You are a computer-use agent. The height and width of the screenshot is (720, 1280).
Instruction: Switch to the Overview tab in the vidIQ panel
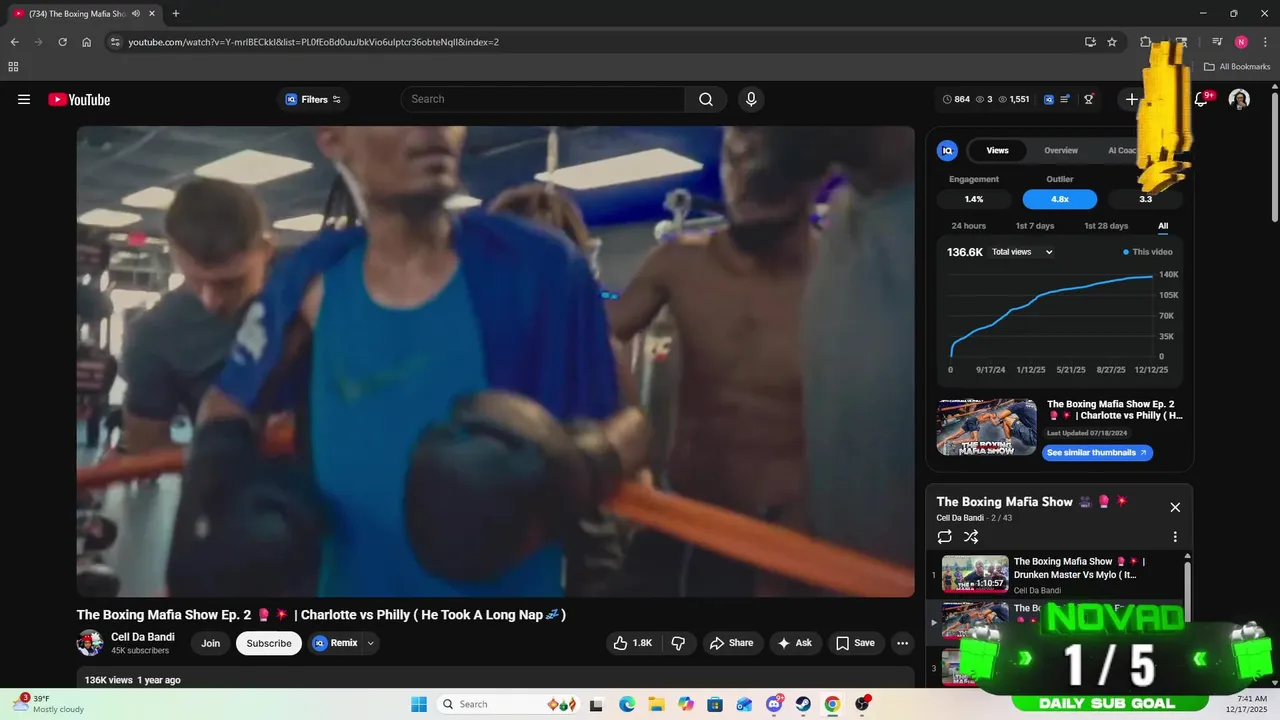click(x=1061, y=150)
